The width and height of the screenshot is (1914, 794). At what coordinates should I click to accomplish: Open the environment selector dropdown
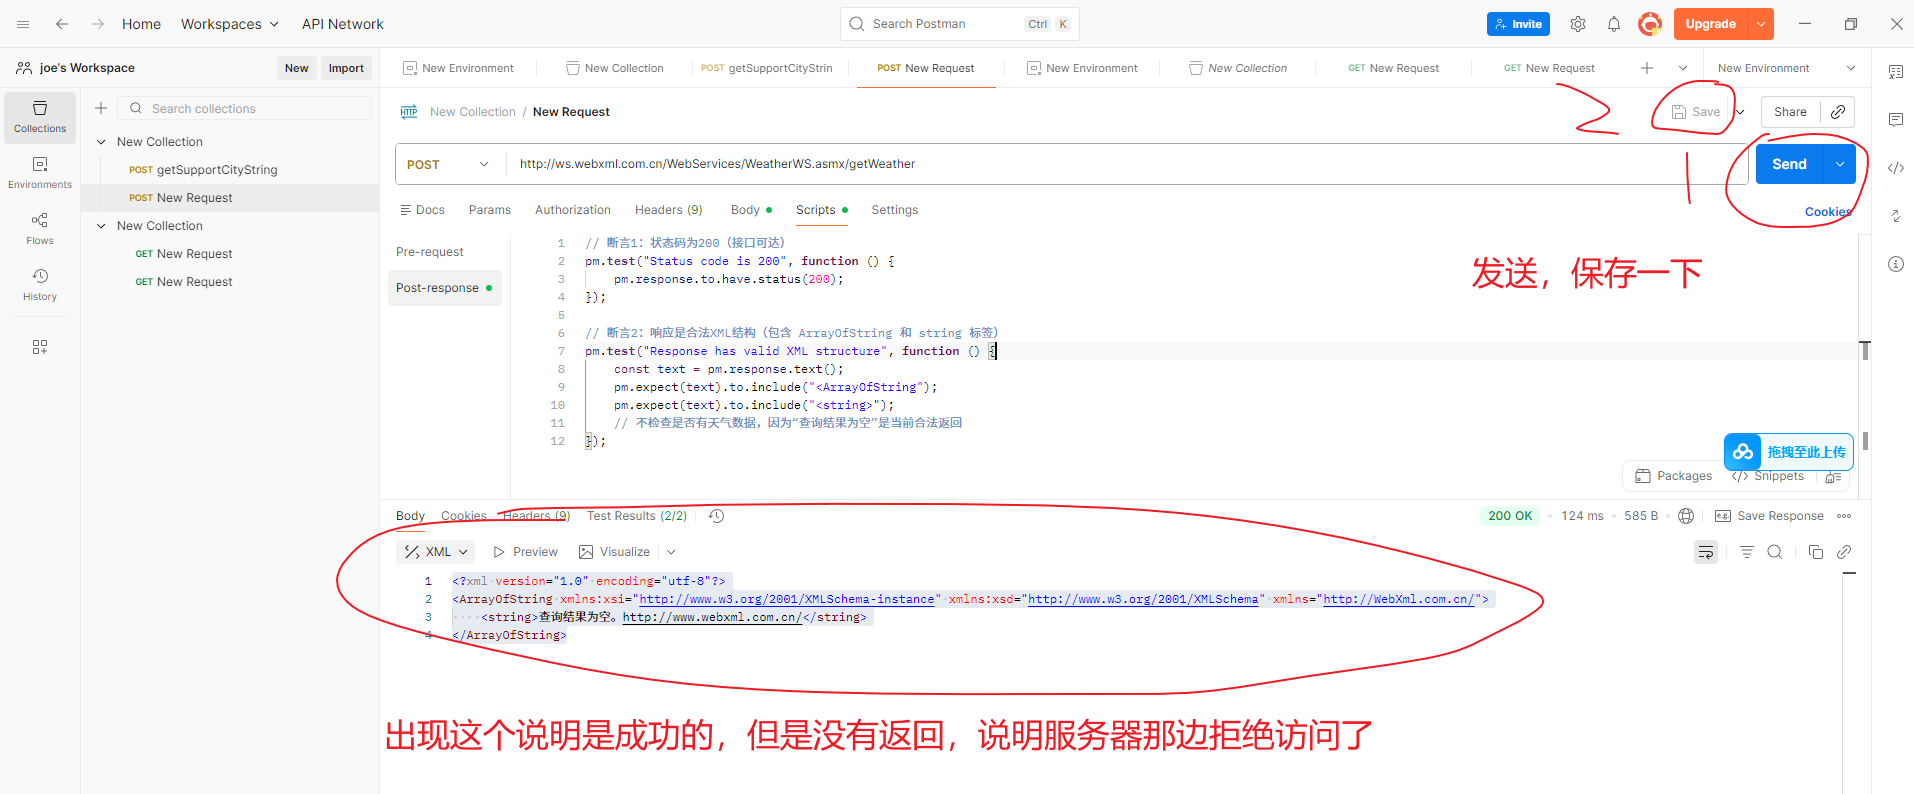tap(1786, 68)
